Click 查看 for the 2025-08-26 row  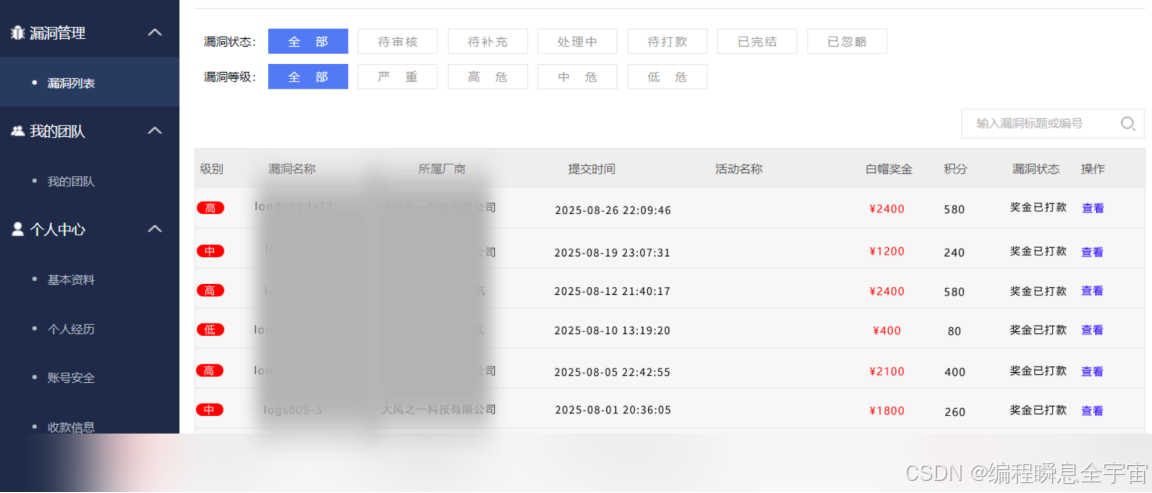point(1092,209)
